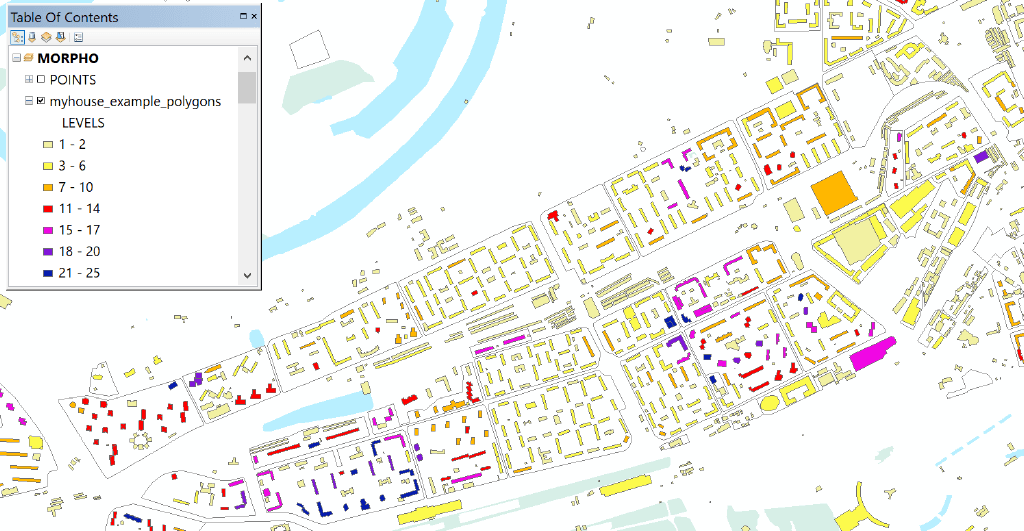The width and height of the screenshot is (1024, 531).
Task: Click the '3 - 6' legend label
Action: pos(72,166)
